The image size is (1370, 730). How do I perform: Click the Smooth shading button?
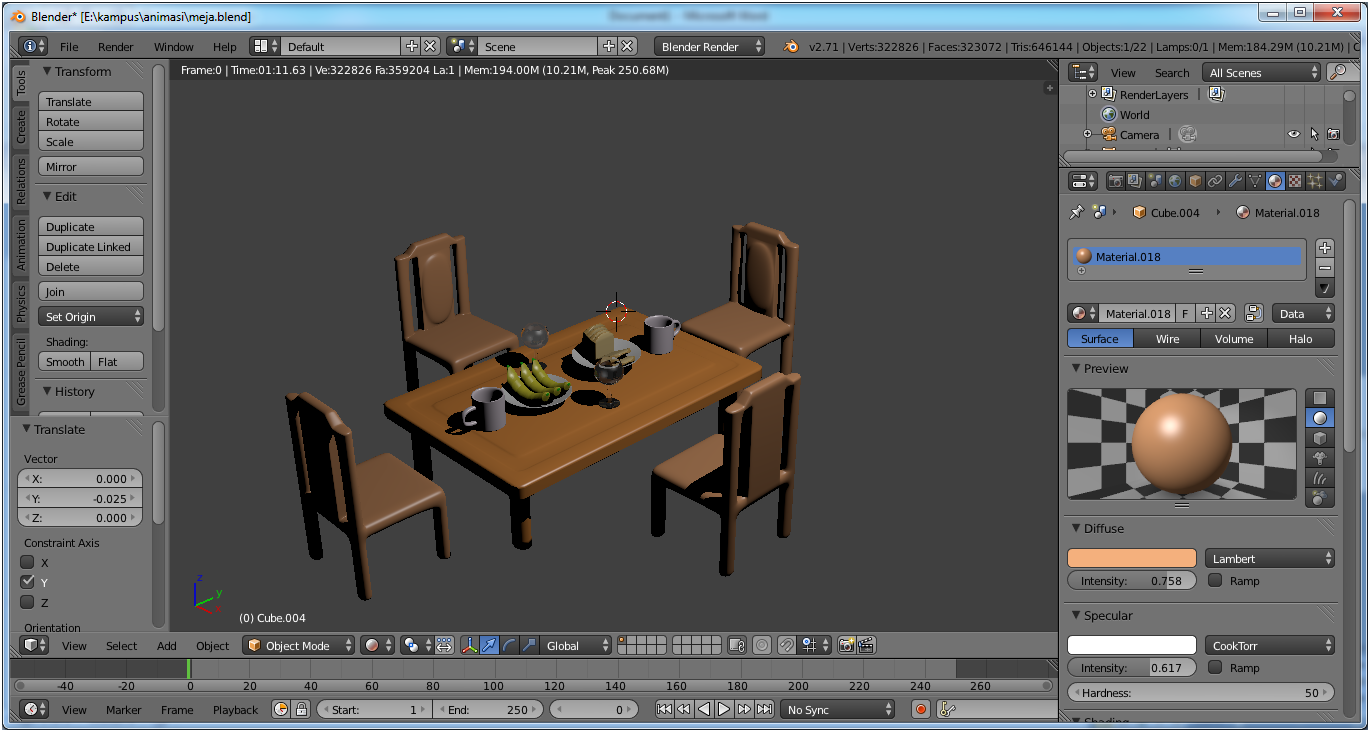pos(65,362)
